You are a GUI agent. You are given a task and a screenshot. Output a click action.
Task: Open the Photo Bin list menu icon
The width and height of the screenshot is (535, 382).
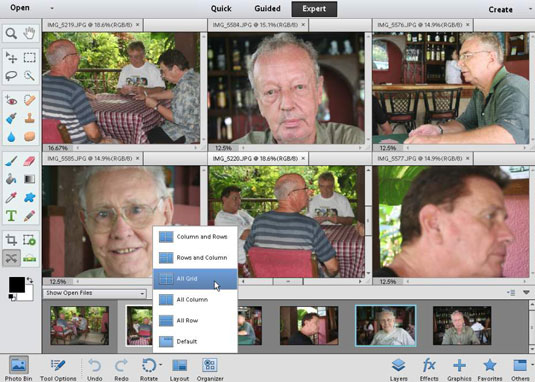pos(511,292)
